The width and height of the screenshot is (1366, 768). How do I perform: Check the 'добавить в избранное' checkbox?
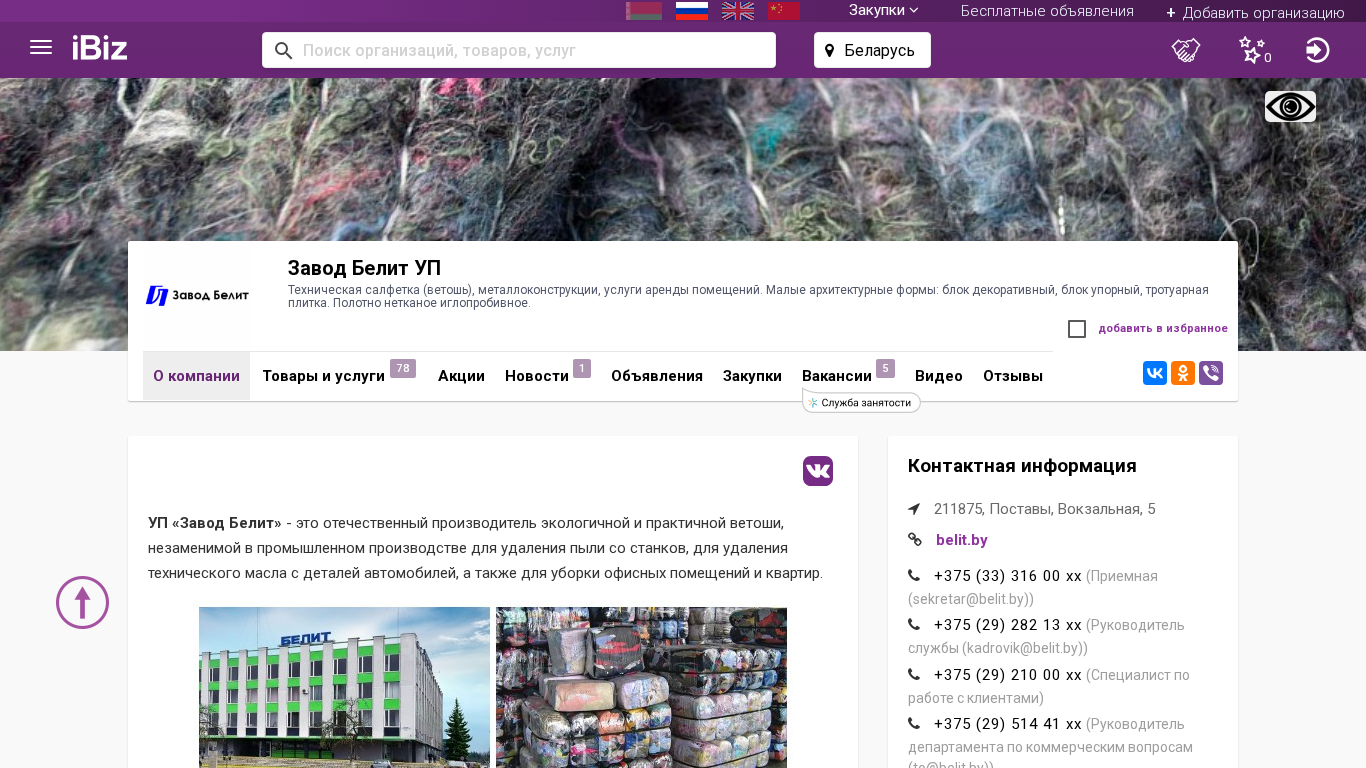tap(1077, 329)
